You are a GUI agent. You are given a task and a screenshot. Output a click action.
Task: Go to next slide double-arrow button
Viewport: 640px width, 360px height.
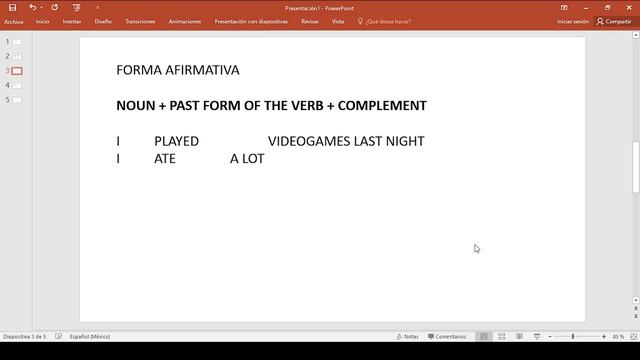tap(636, 316)
